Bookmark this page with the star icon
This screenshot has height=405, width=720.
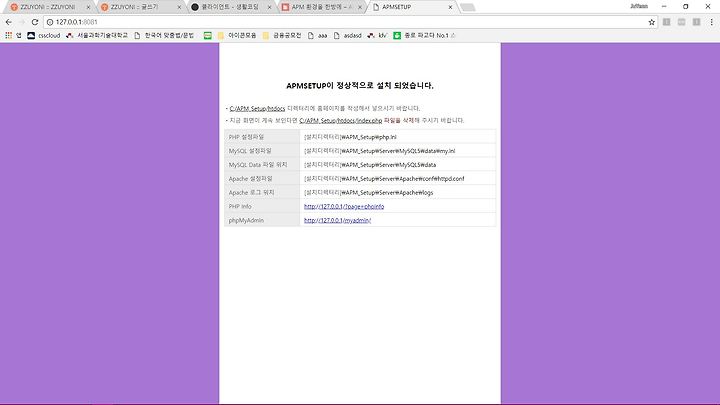click(x=652, y=22)
